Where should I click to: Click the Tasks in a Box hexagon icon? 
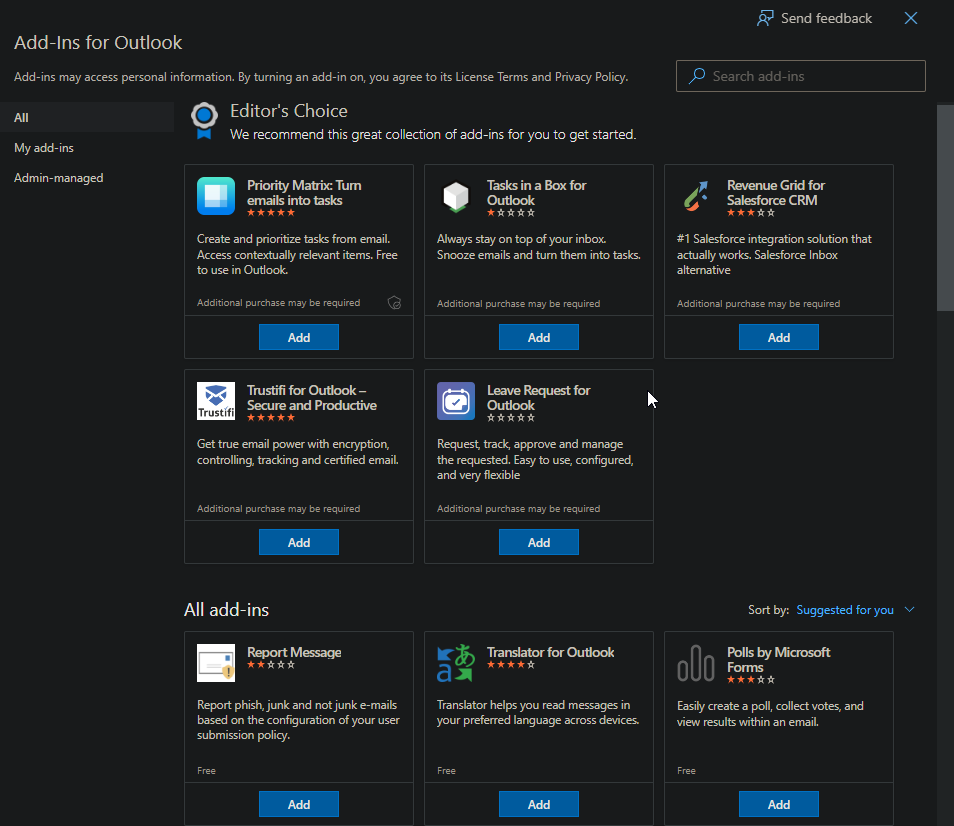(456, 196)
